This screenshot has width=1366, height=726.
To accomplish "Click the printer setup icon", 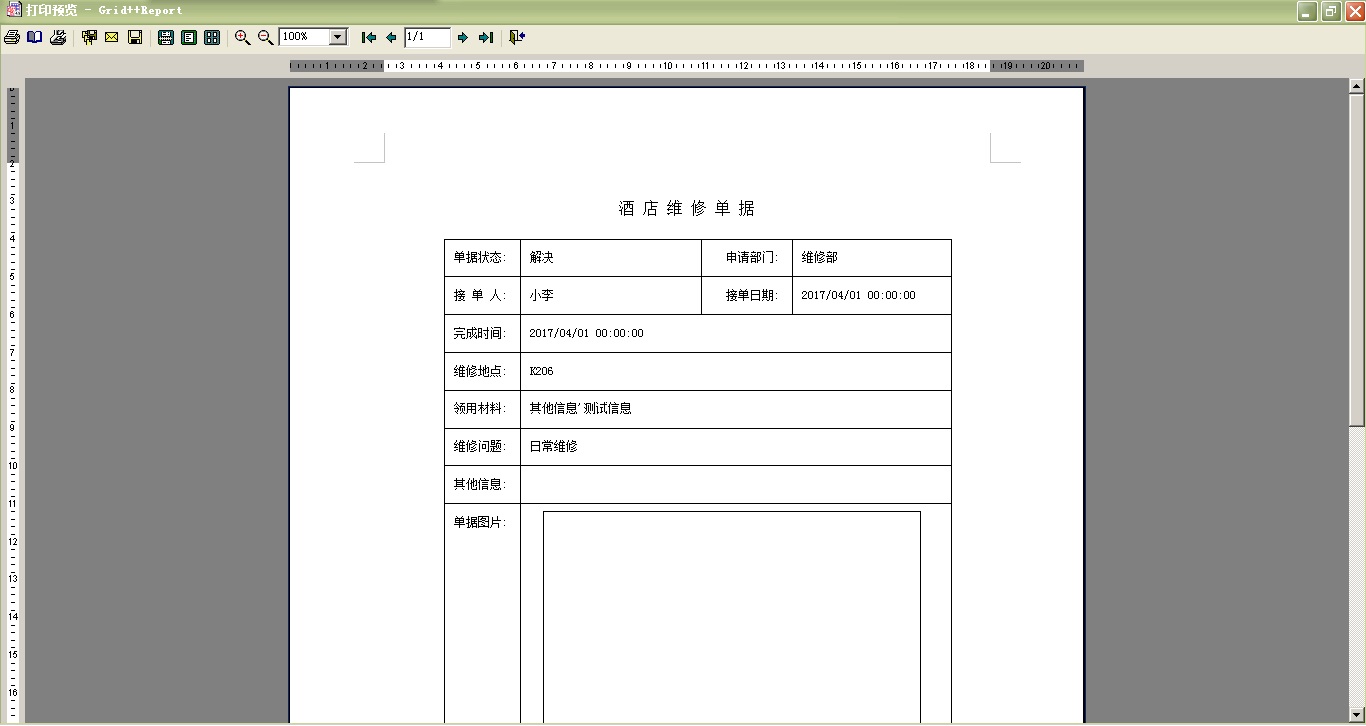I will tap(58, 37).
